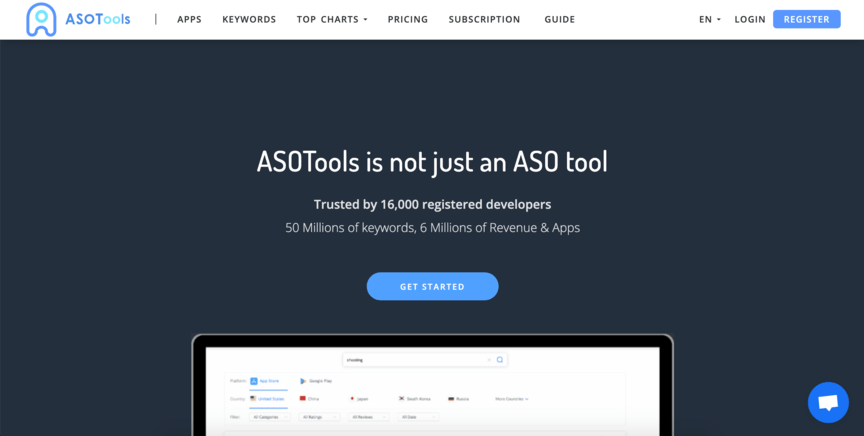Viewport: 864px width, 436px height.
Task: Expand the Top Charts dropdown
Action: (x=332, y=19)
